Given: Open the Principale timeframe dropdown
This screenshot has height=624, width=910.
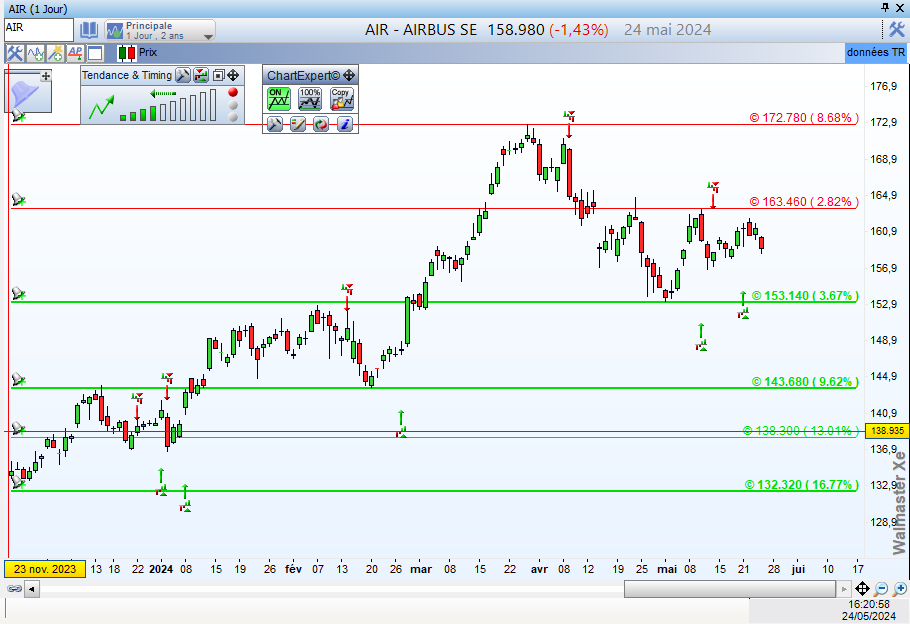Looking at the screenshot, I should (160, 30).
